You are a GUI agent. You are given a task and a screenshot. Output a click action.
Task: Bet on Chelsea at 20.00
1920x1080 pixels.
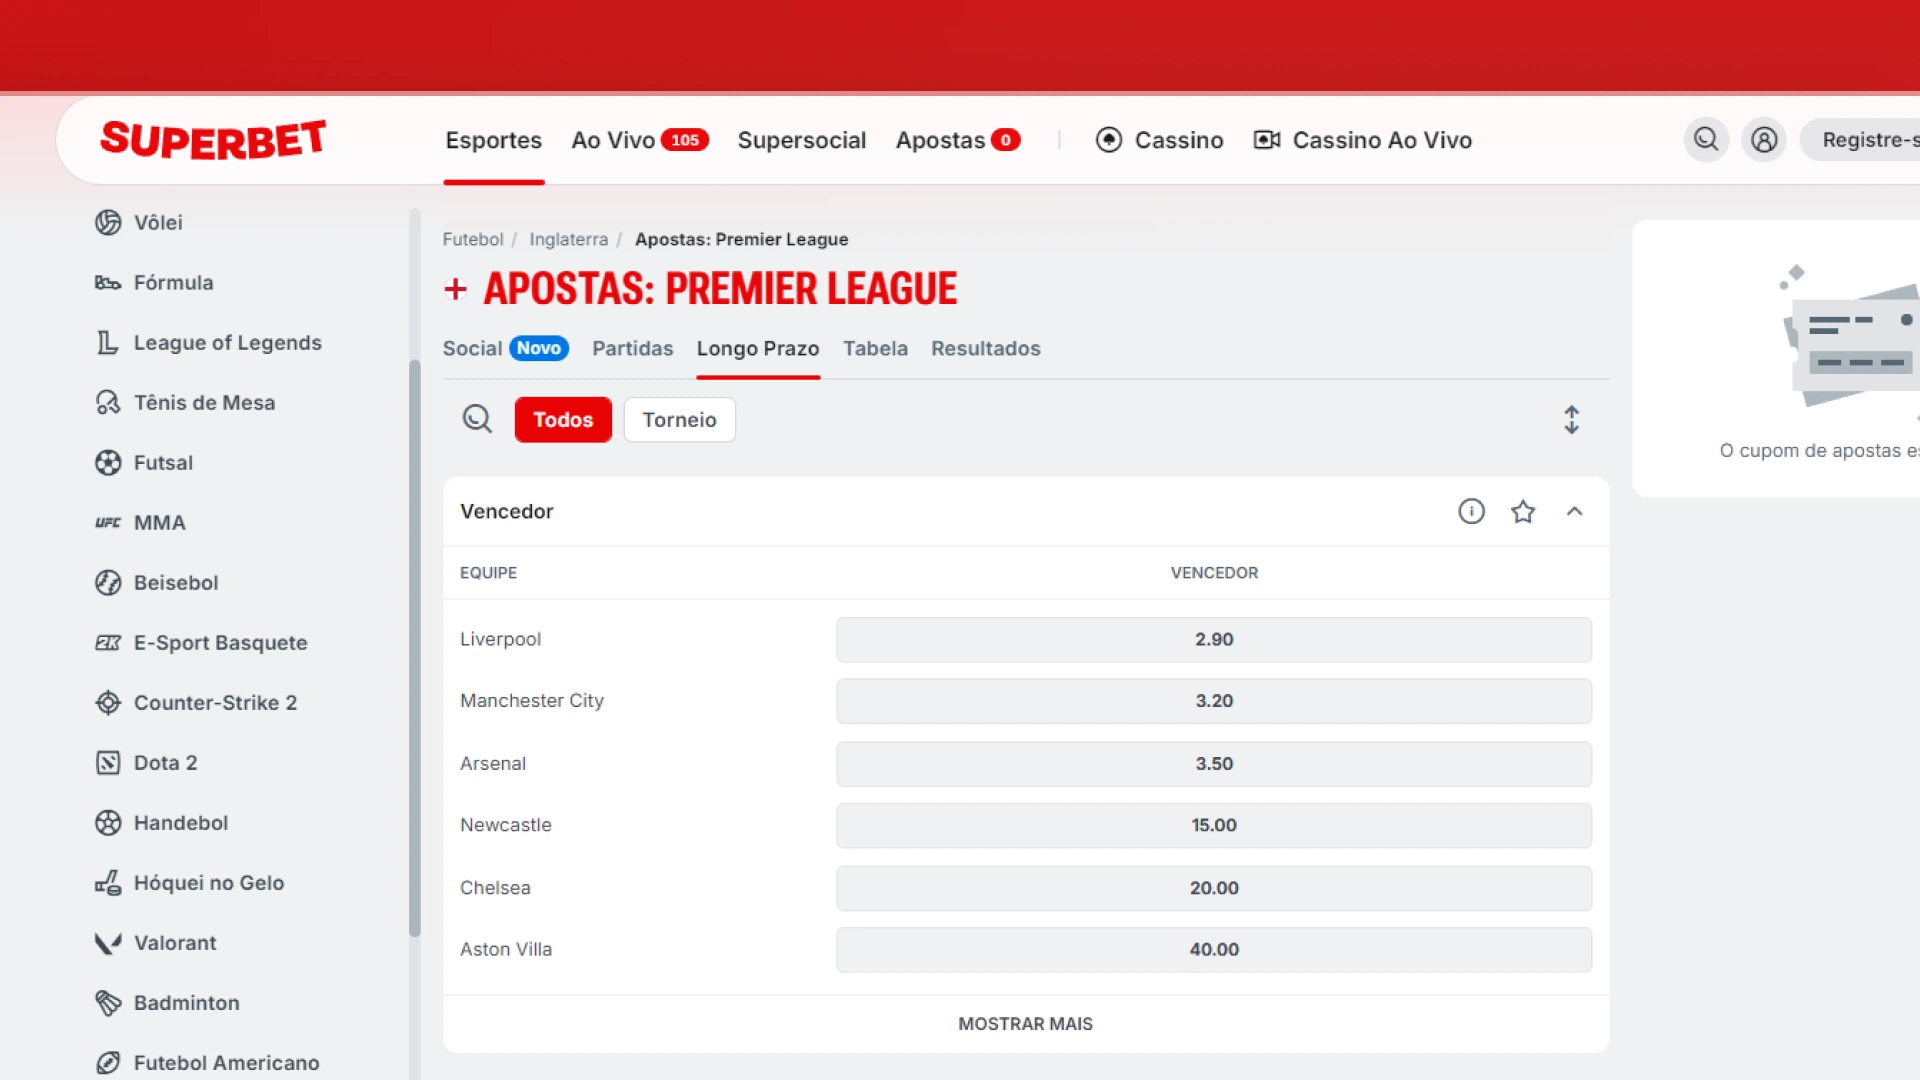click(x=1214, y=888)
